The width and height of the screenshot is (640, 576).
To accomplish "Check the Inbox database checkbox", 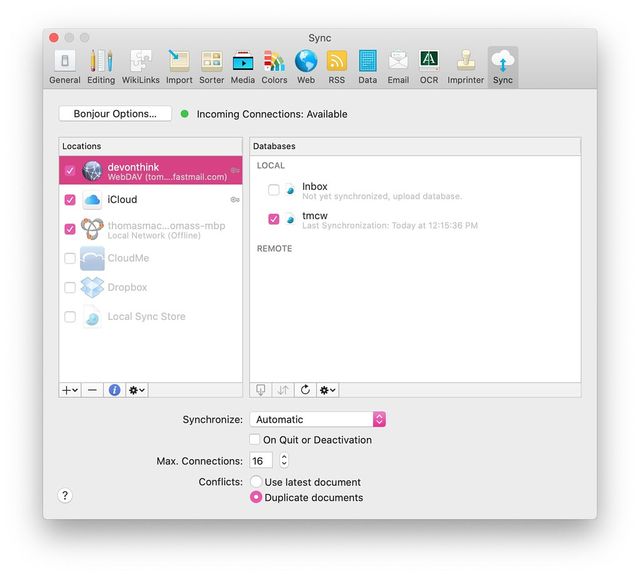I will 273,189.
